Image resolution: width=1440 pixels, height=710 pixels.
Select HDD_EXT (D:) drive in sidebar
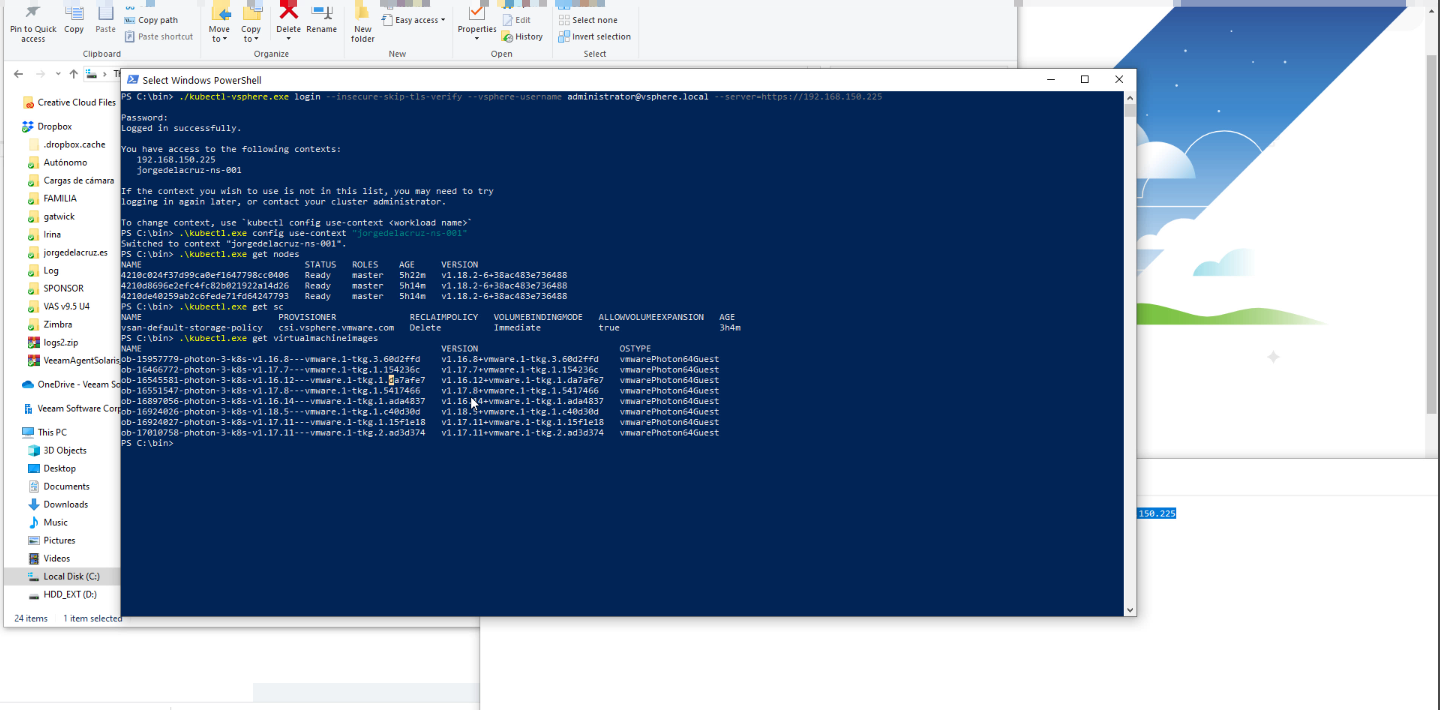tap(61, 594)
